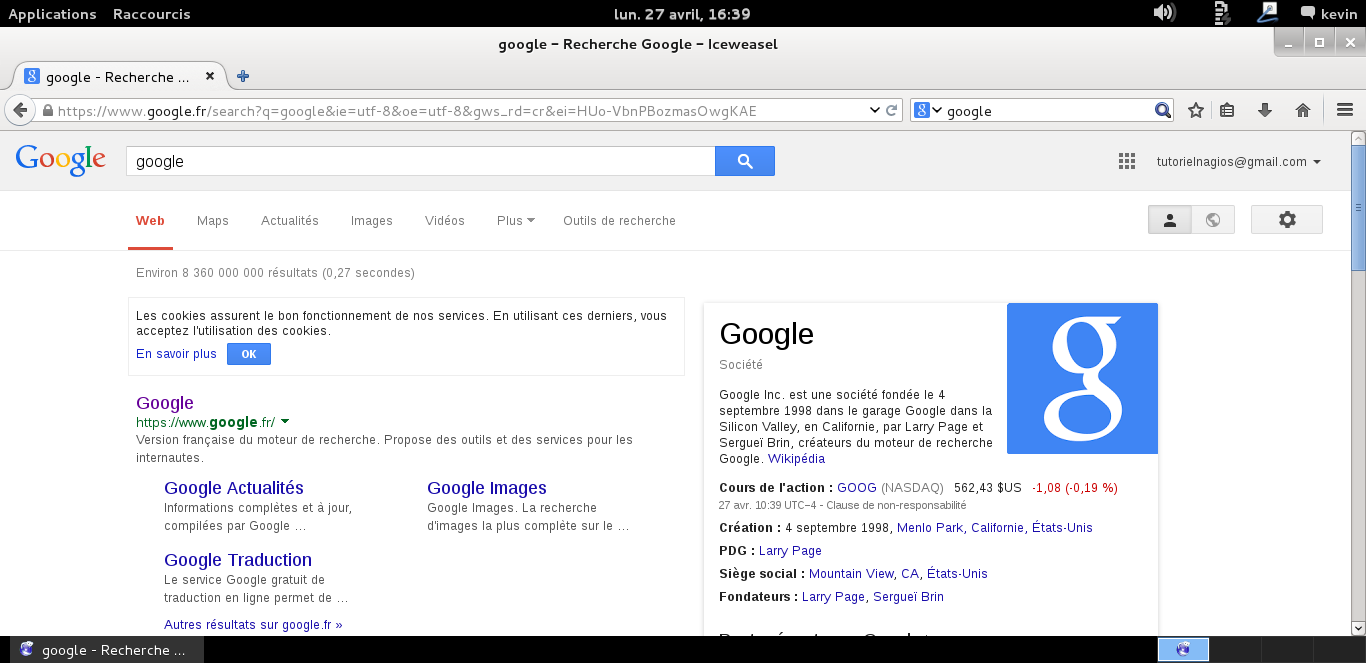Open the volume control in top panel

click(1164, 13)
